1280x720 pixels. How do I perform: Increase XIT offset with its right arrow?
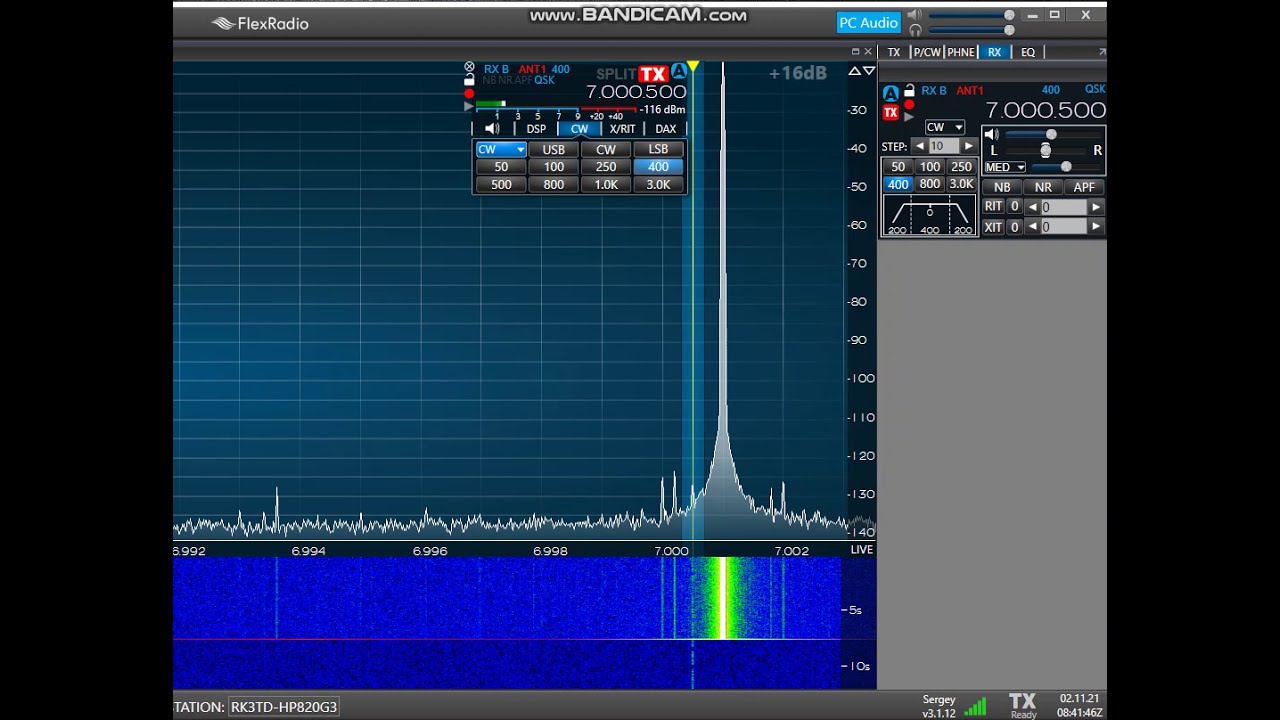point(1096,227)
